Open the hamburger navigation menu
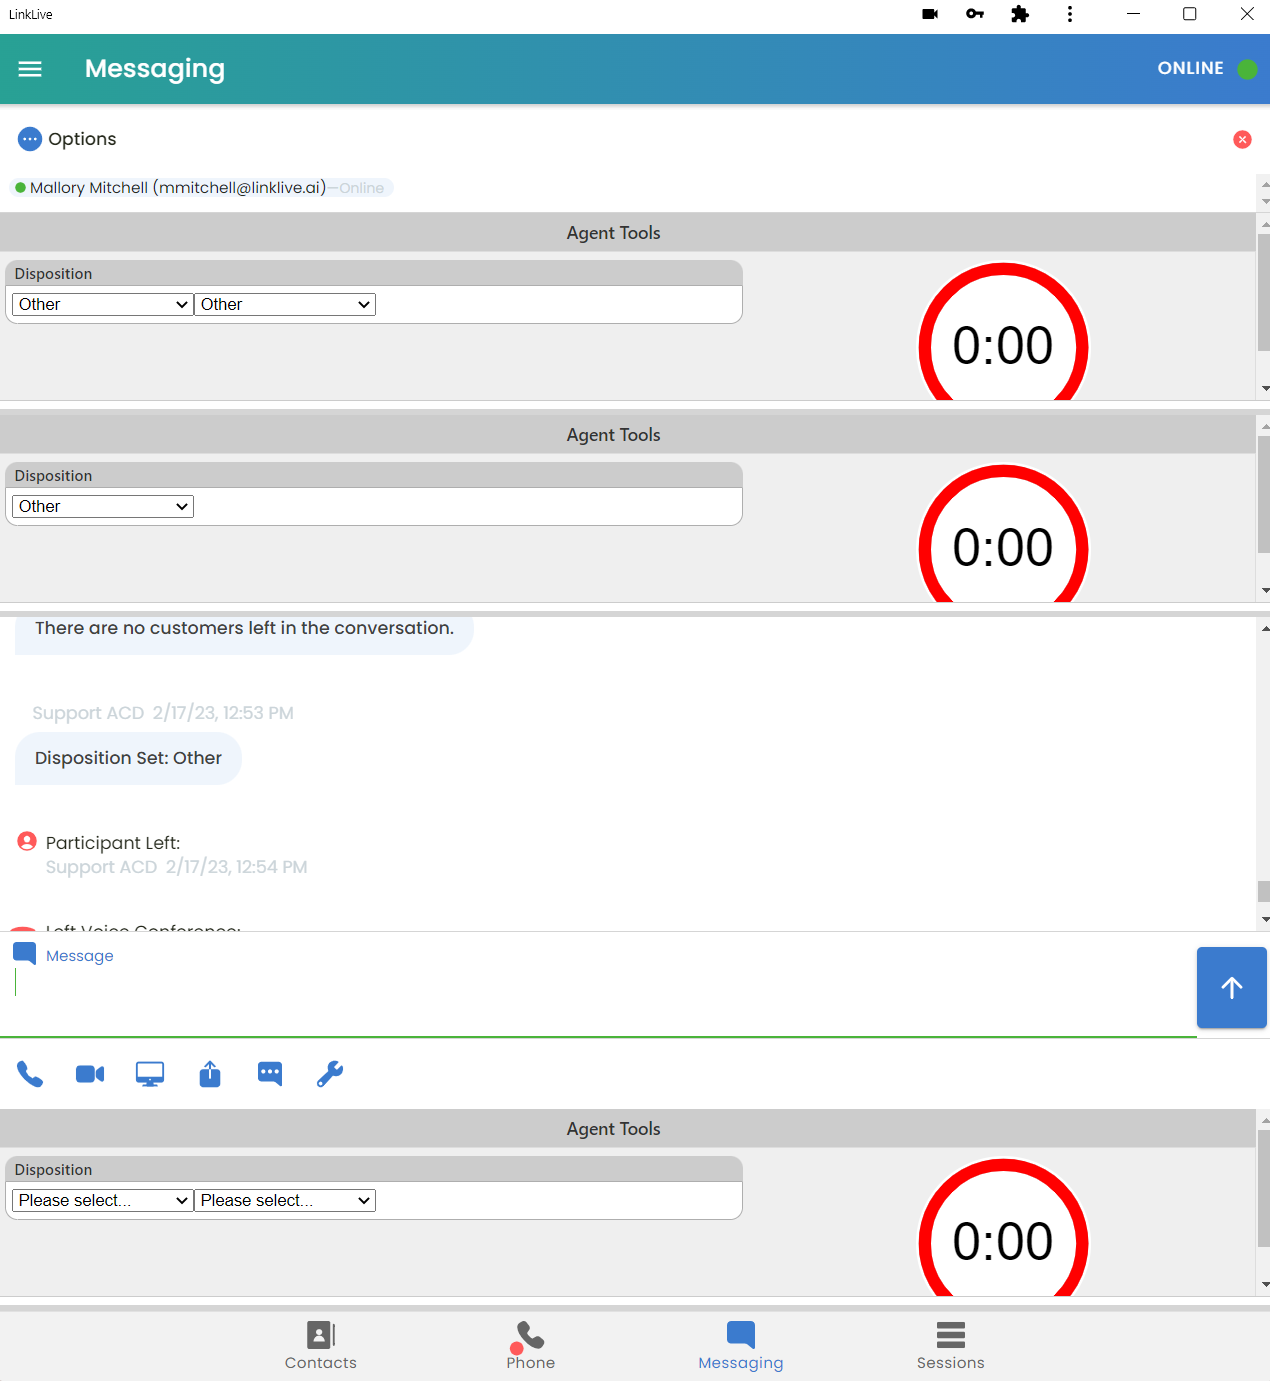Image resolution: width=1270 pixels, height=1381 pixels. pyautogui.click(x=30, y=69)
